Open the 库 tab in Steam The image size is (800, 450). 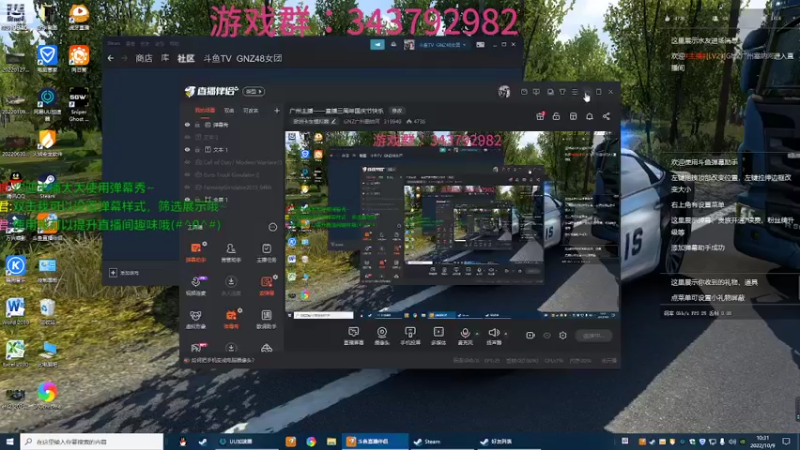165,58
